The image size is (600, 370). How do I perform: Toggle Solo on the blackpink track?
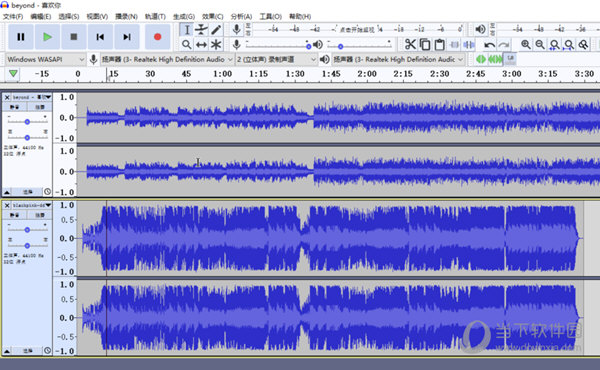point(39,215)
